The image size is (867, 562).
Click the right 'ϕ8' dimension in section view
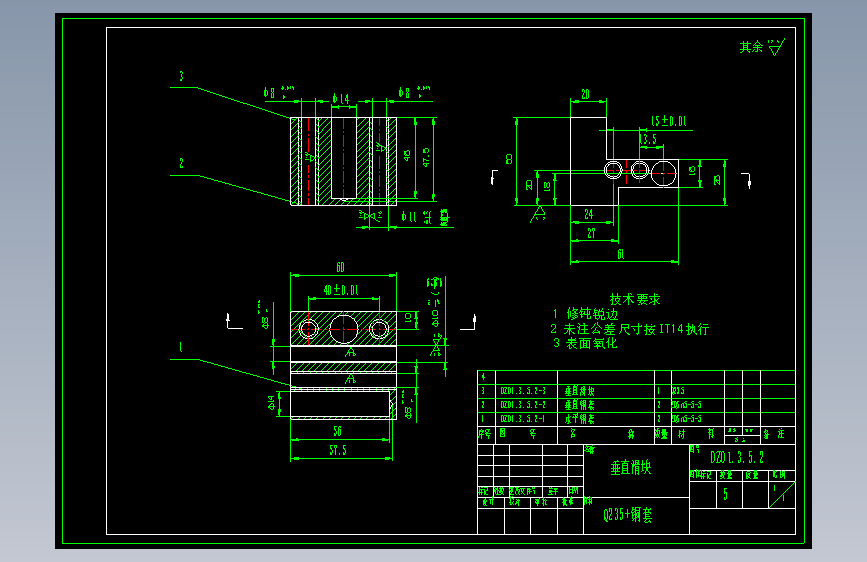tap(404, 92)
